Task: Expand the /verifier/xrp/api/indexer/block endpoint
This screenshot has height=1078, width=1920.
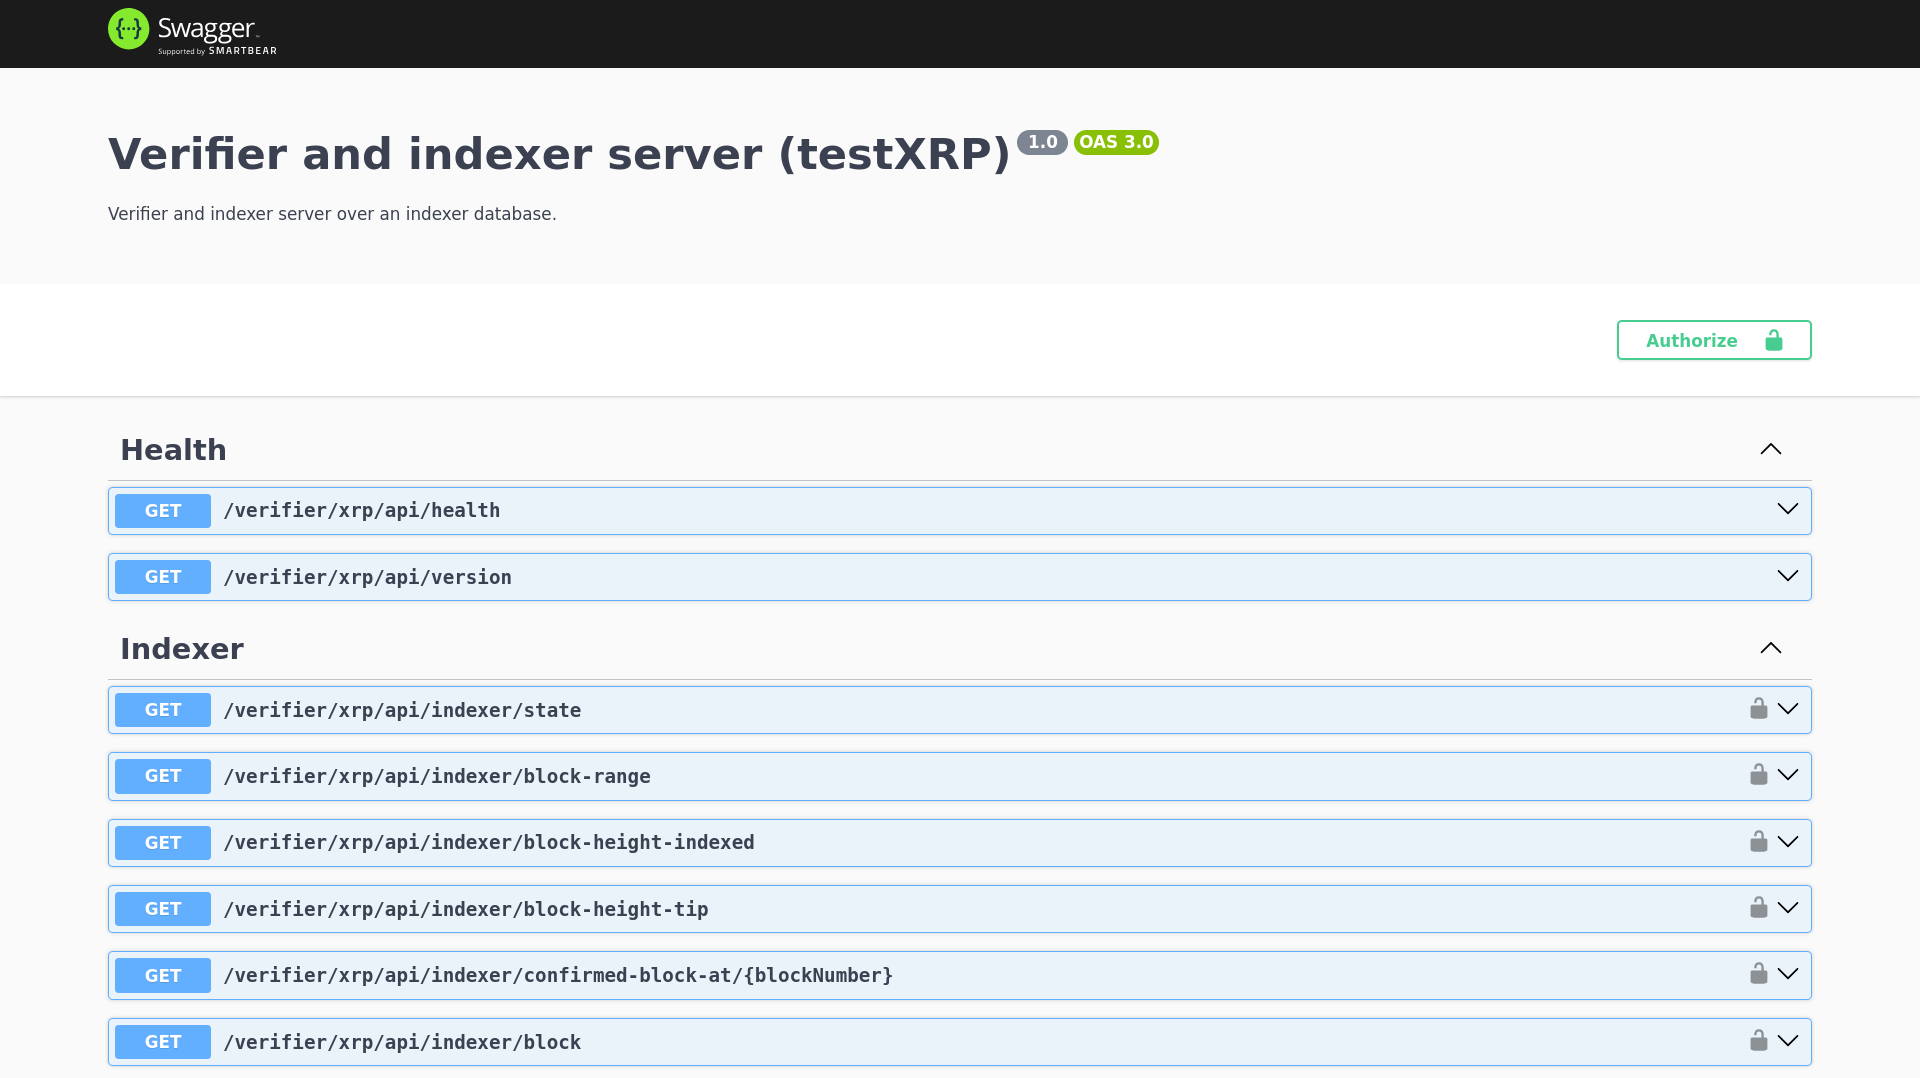Action: 1790,1041
